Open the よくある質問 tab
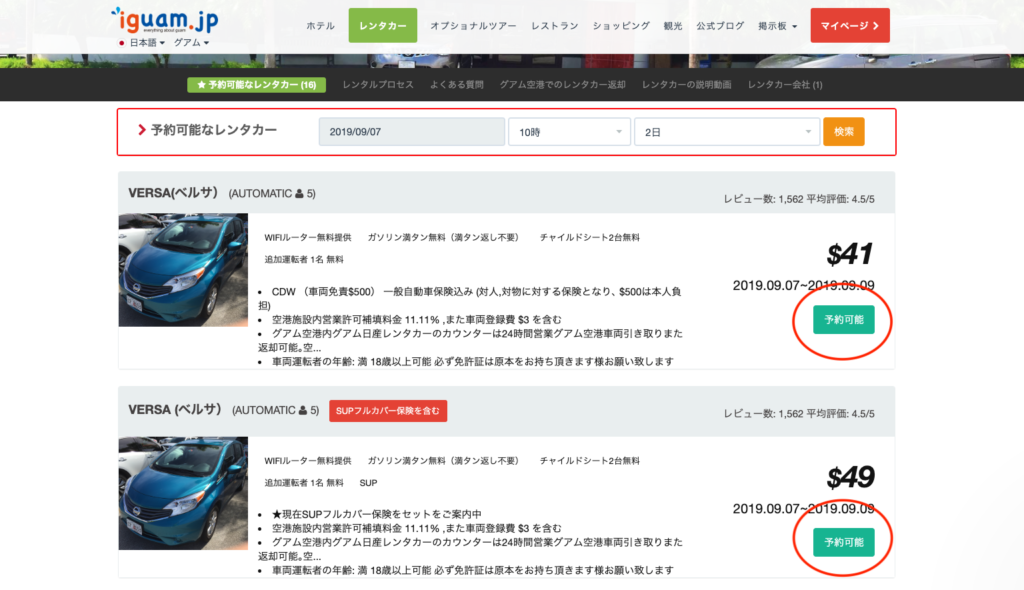The image size is (1024, 590). (x=456, y=85)
